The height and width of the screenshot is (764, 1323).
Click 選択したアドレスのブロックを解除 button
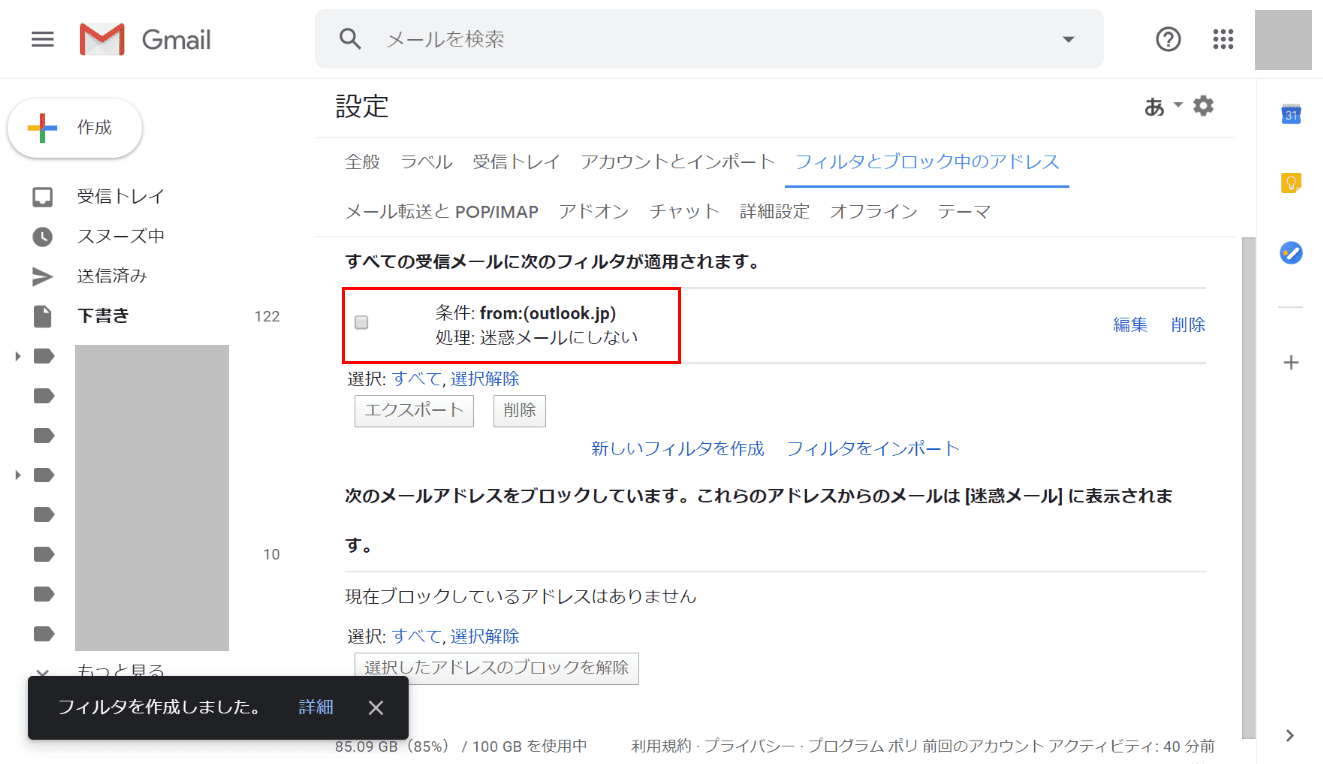click(497, 667)
